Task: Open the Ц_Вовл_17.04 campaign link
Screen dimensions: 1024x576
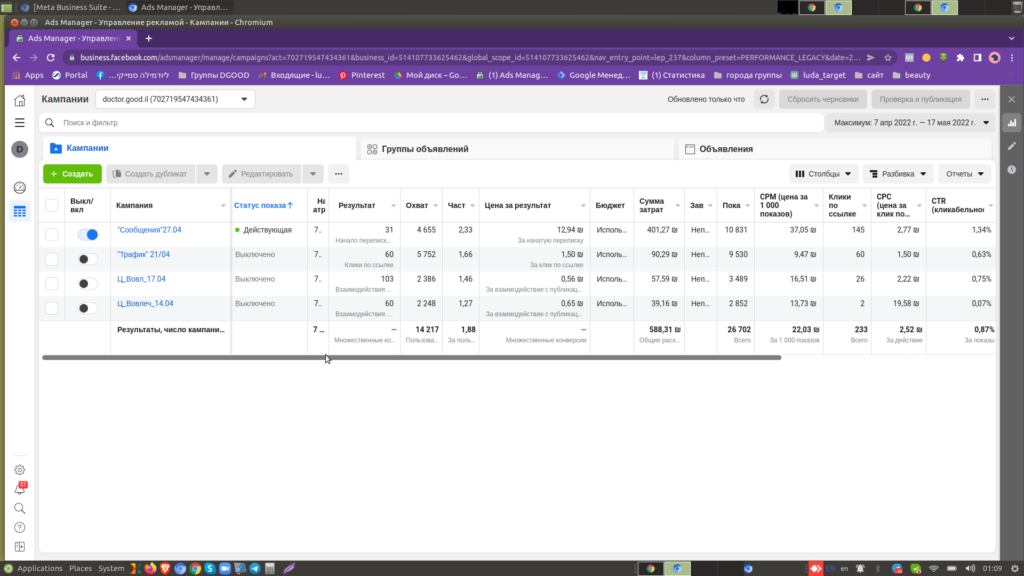Action: coord(141,279)
